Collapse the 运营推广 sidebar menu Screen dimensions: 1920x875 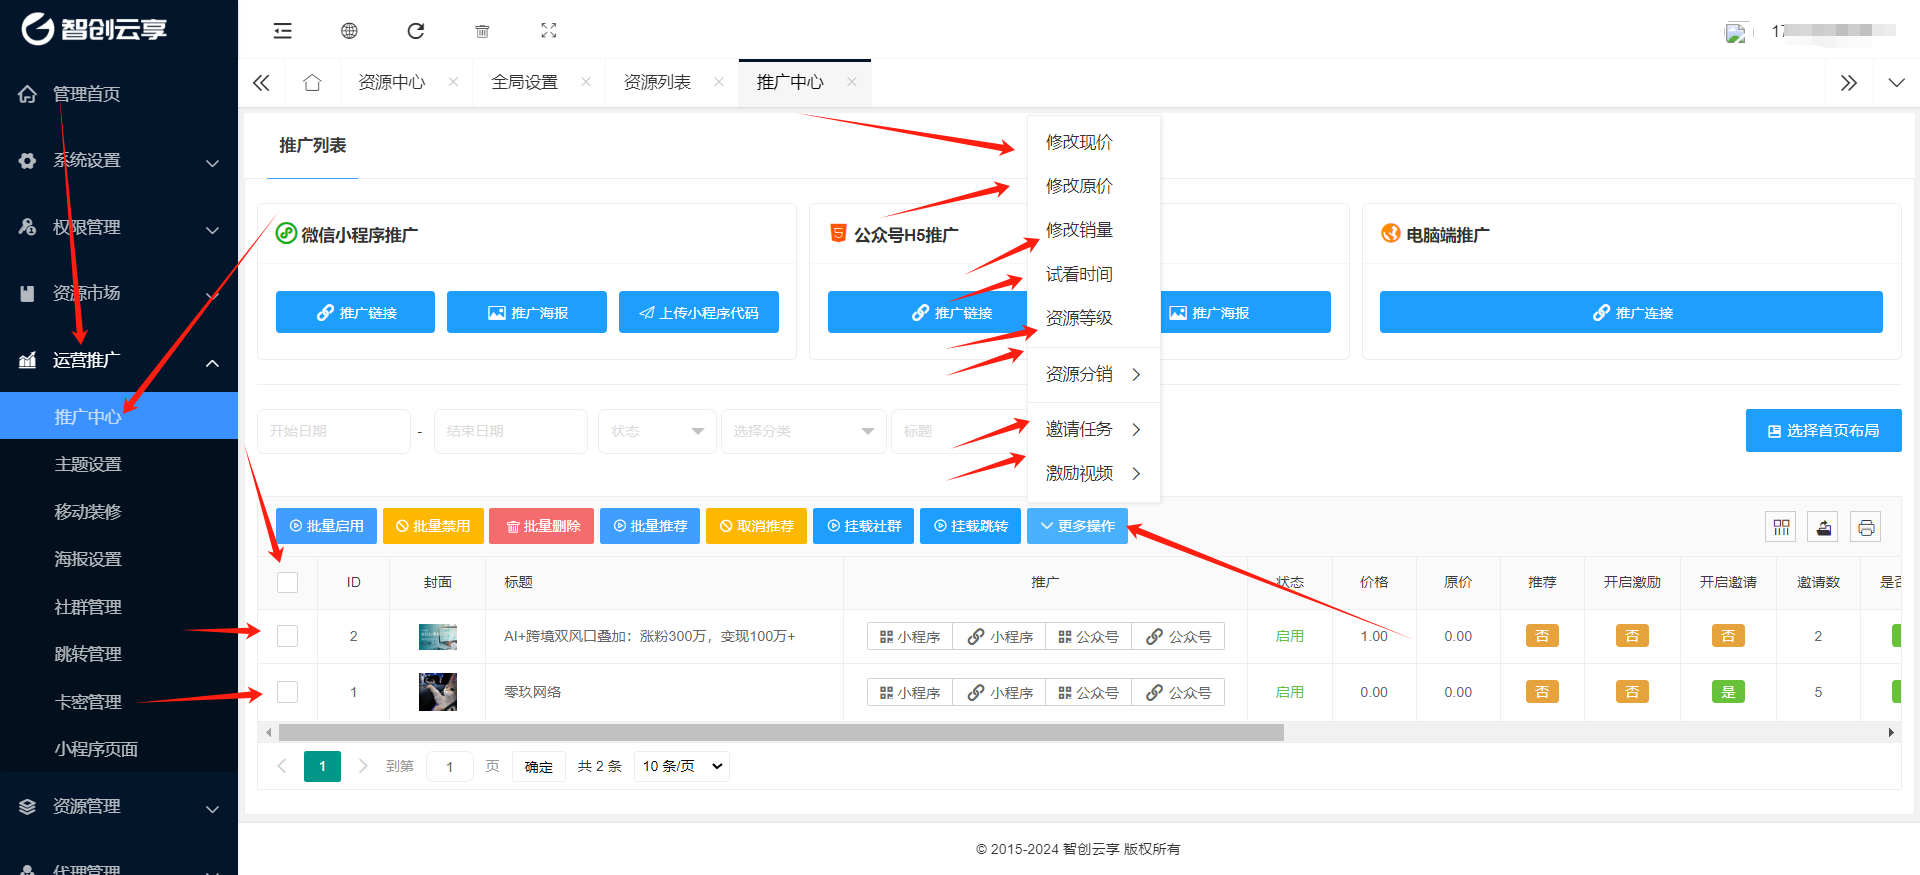click(x=119, y=361)
